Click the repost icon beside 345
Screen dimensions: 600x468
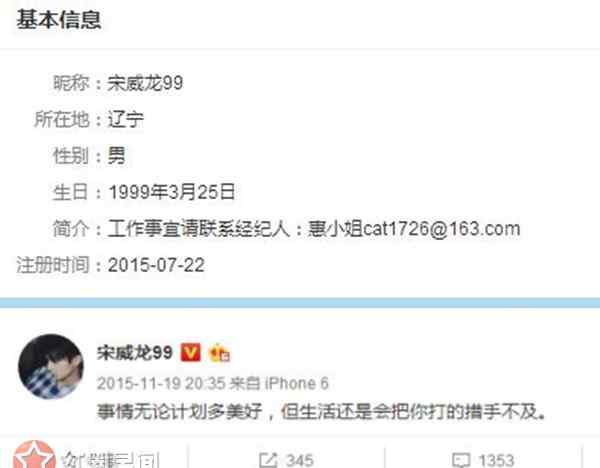coord(268,460)
